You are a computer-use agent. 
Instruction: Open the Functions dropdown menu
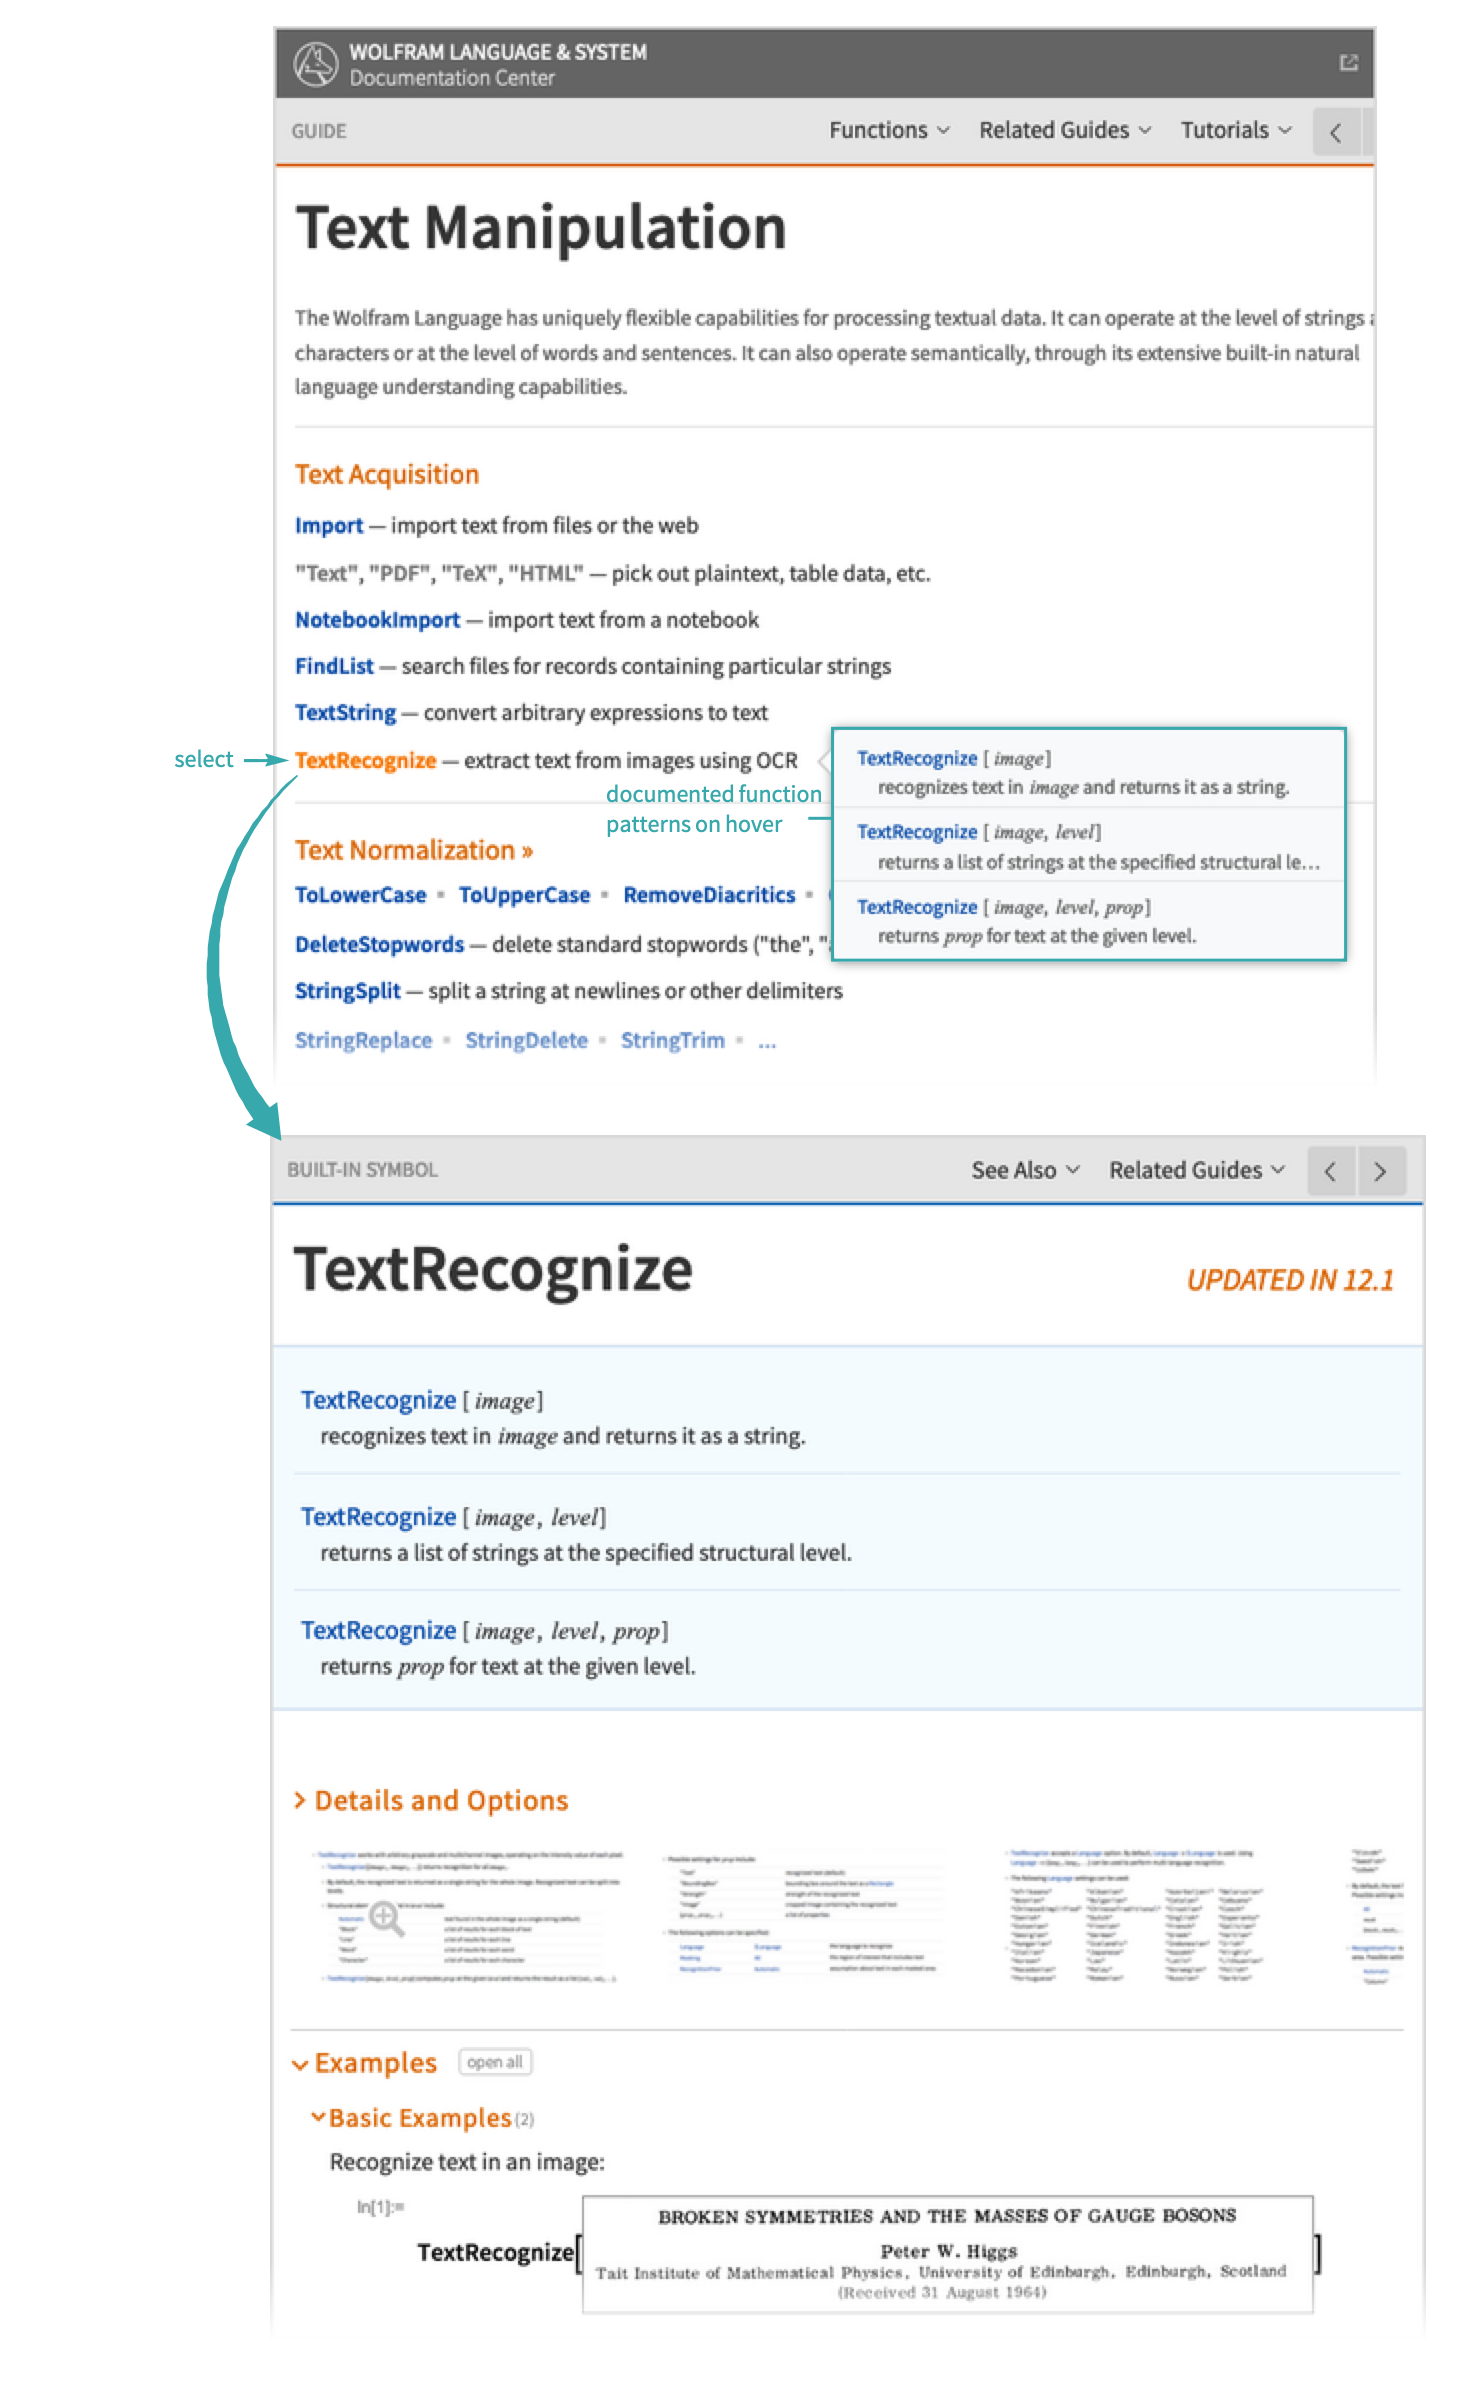[888, 131]
